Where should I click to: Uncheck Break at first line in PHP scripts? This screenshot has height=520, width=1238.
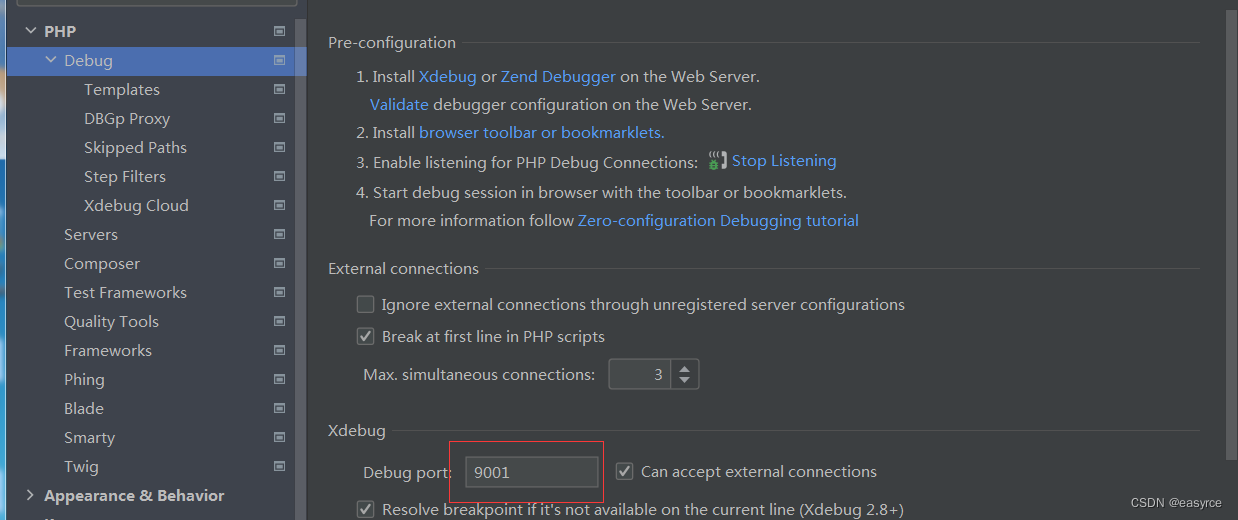click(x=365, y=336)
